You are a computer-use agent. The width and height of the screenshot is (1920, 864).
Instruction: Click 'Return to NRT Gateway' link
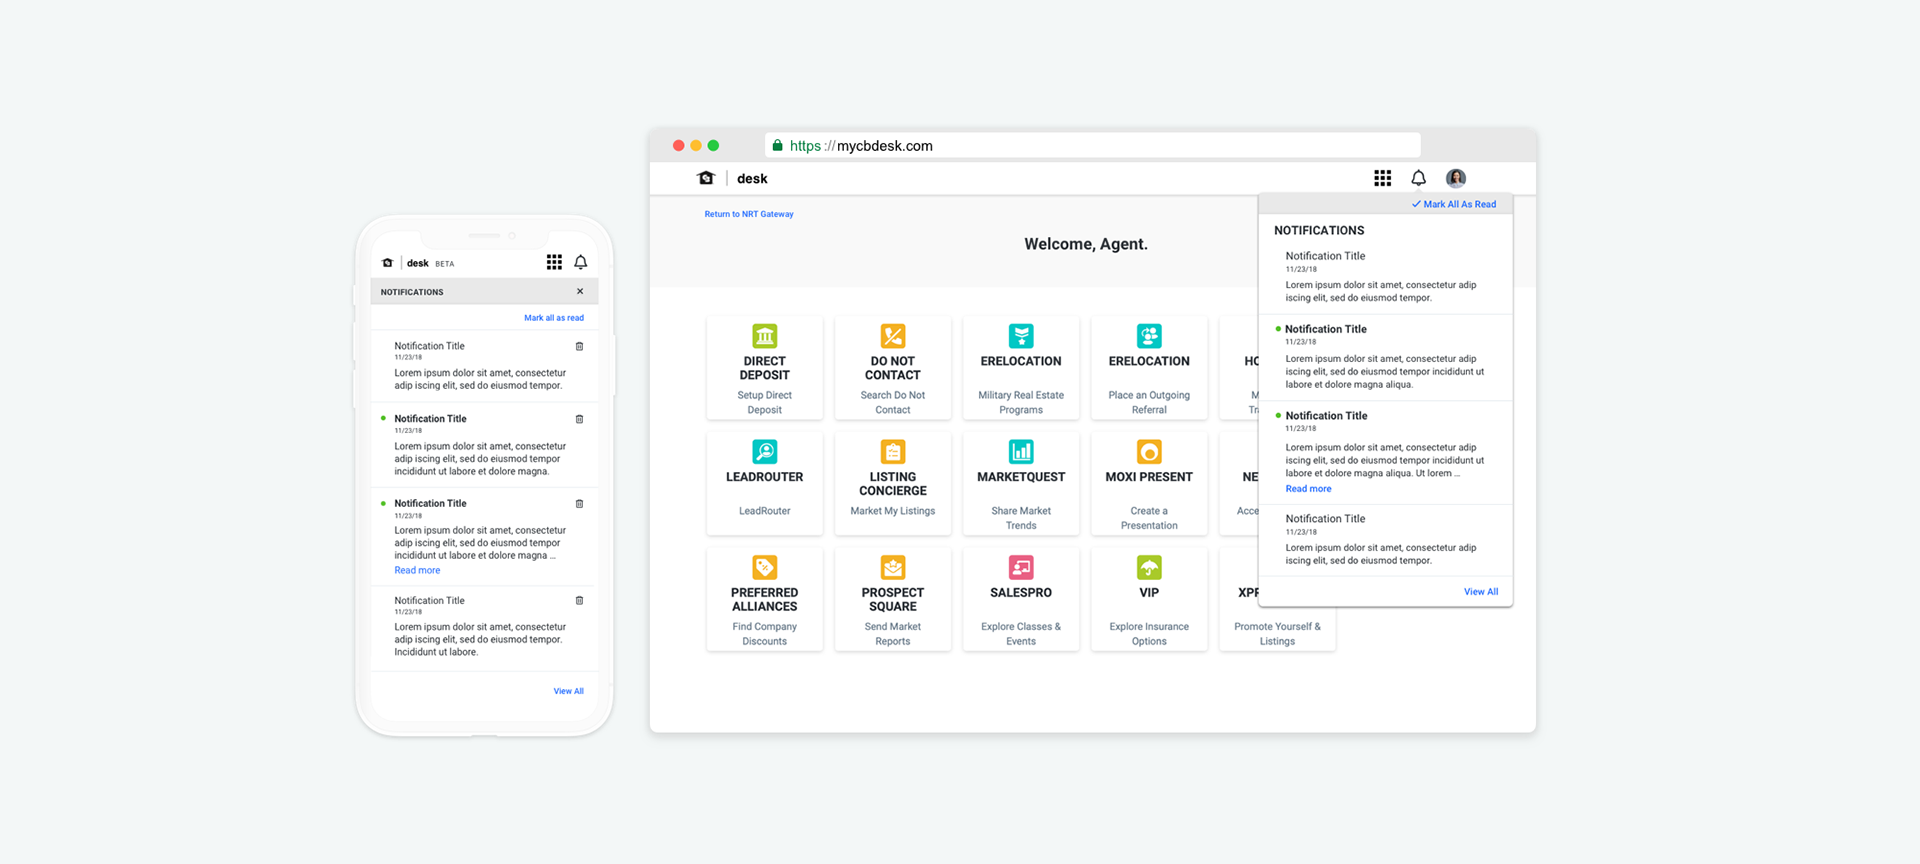[749, 214]
